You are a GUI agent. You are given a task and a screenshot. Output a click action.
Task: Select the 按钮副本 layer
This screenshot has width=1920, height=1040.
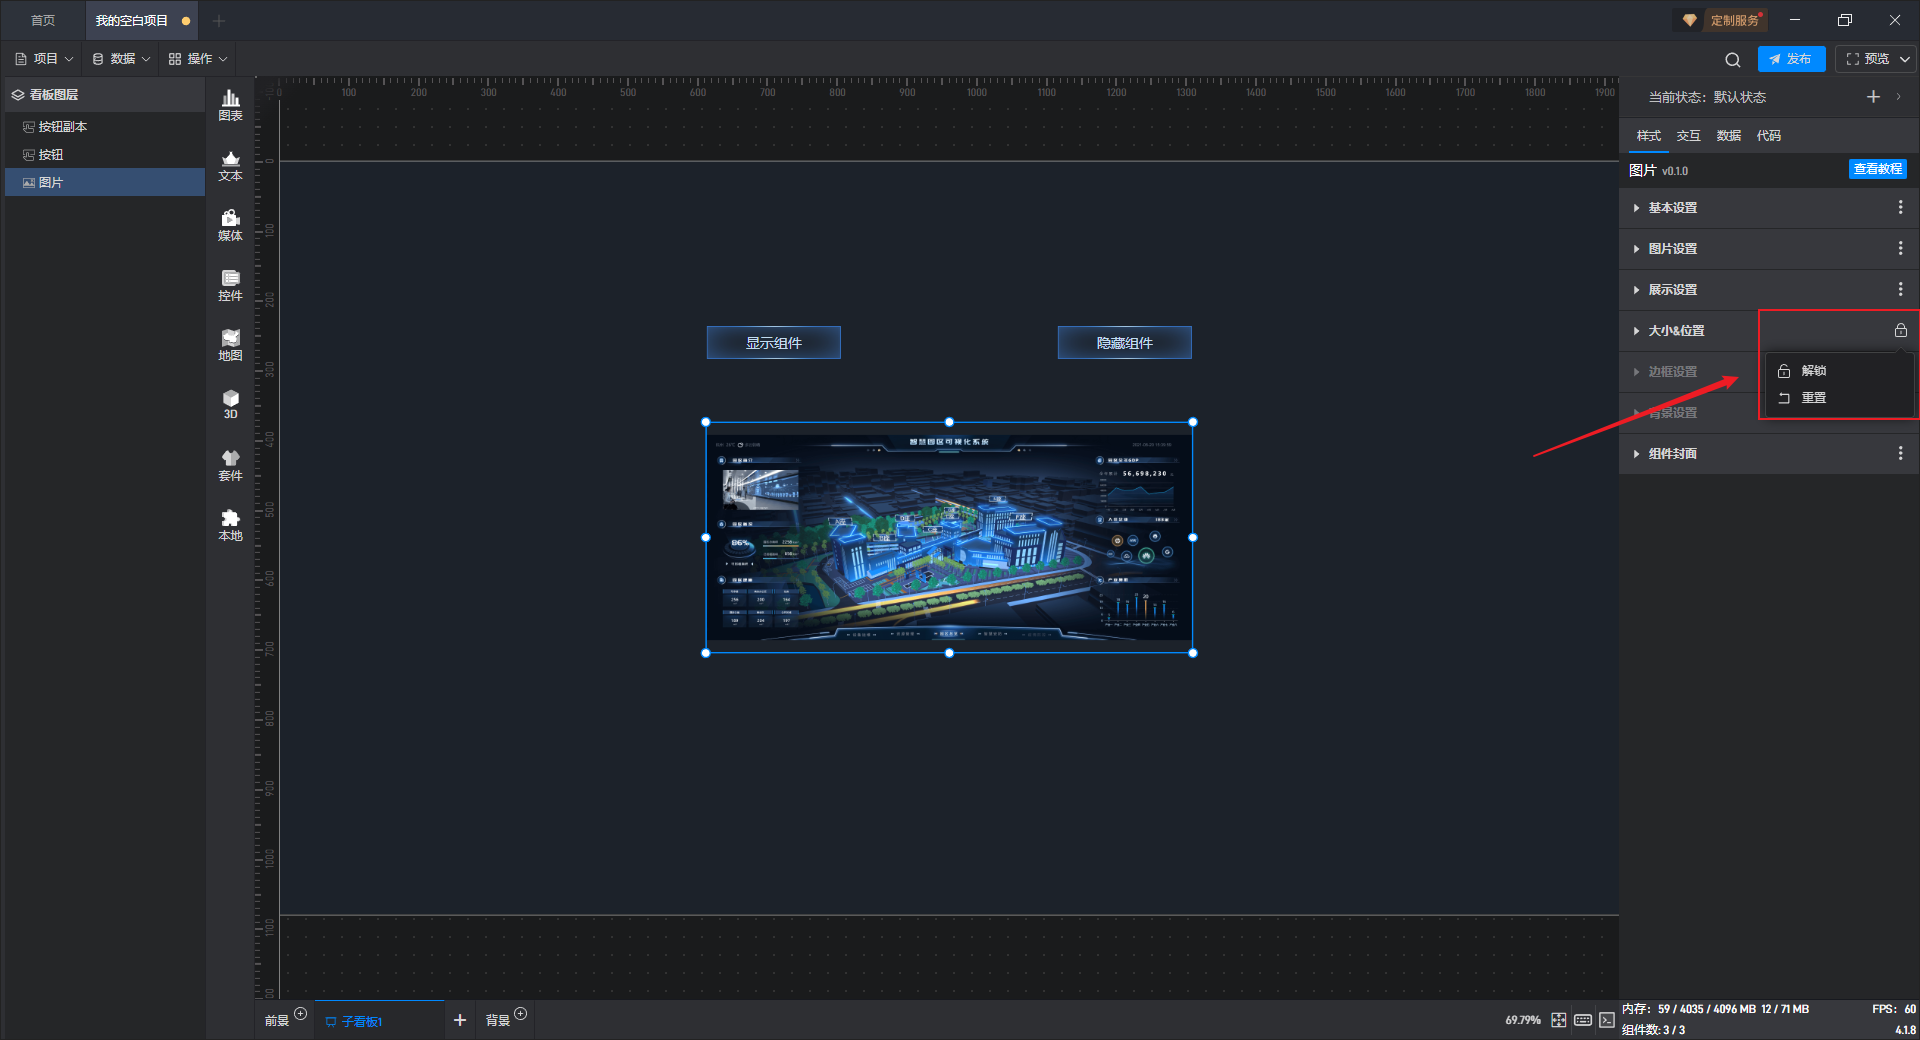click(105, 127)
